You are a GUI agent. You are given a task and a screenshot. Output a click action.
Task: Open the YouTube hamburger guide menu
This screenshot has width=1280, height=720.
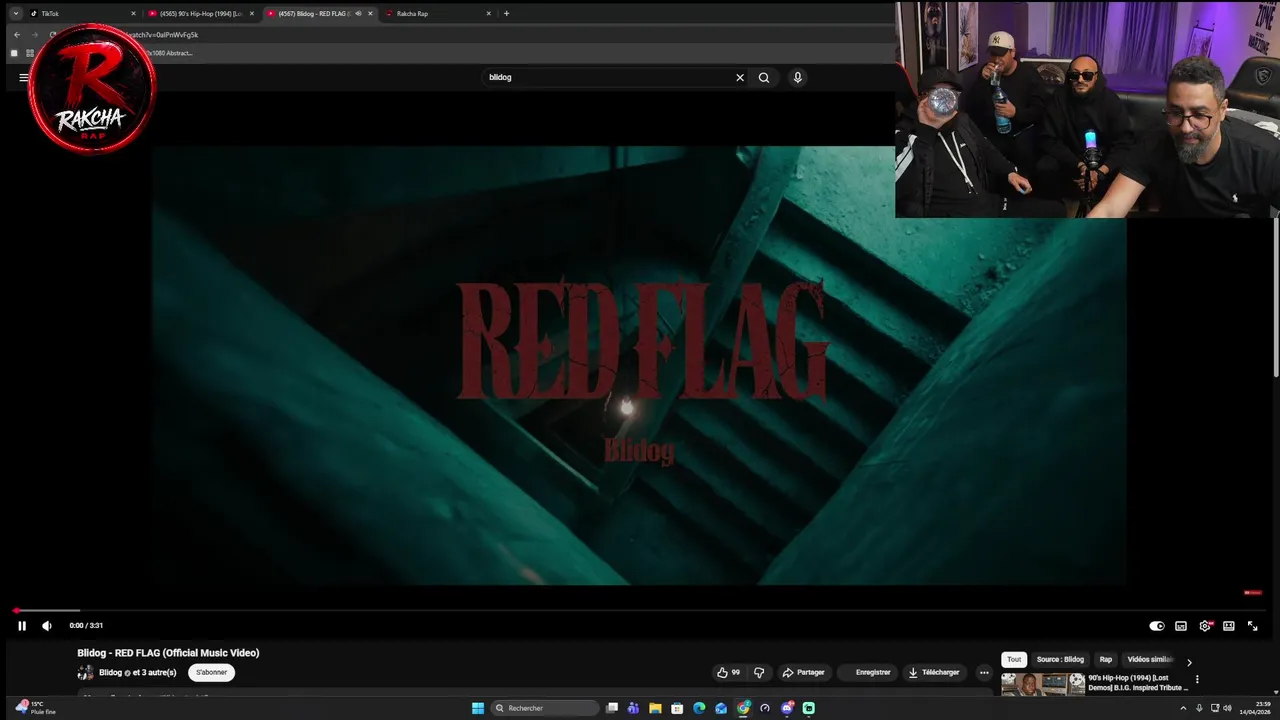coord(23,77)
